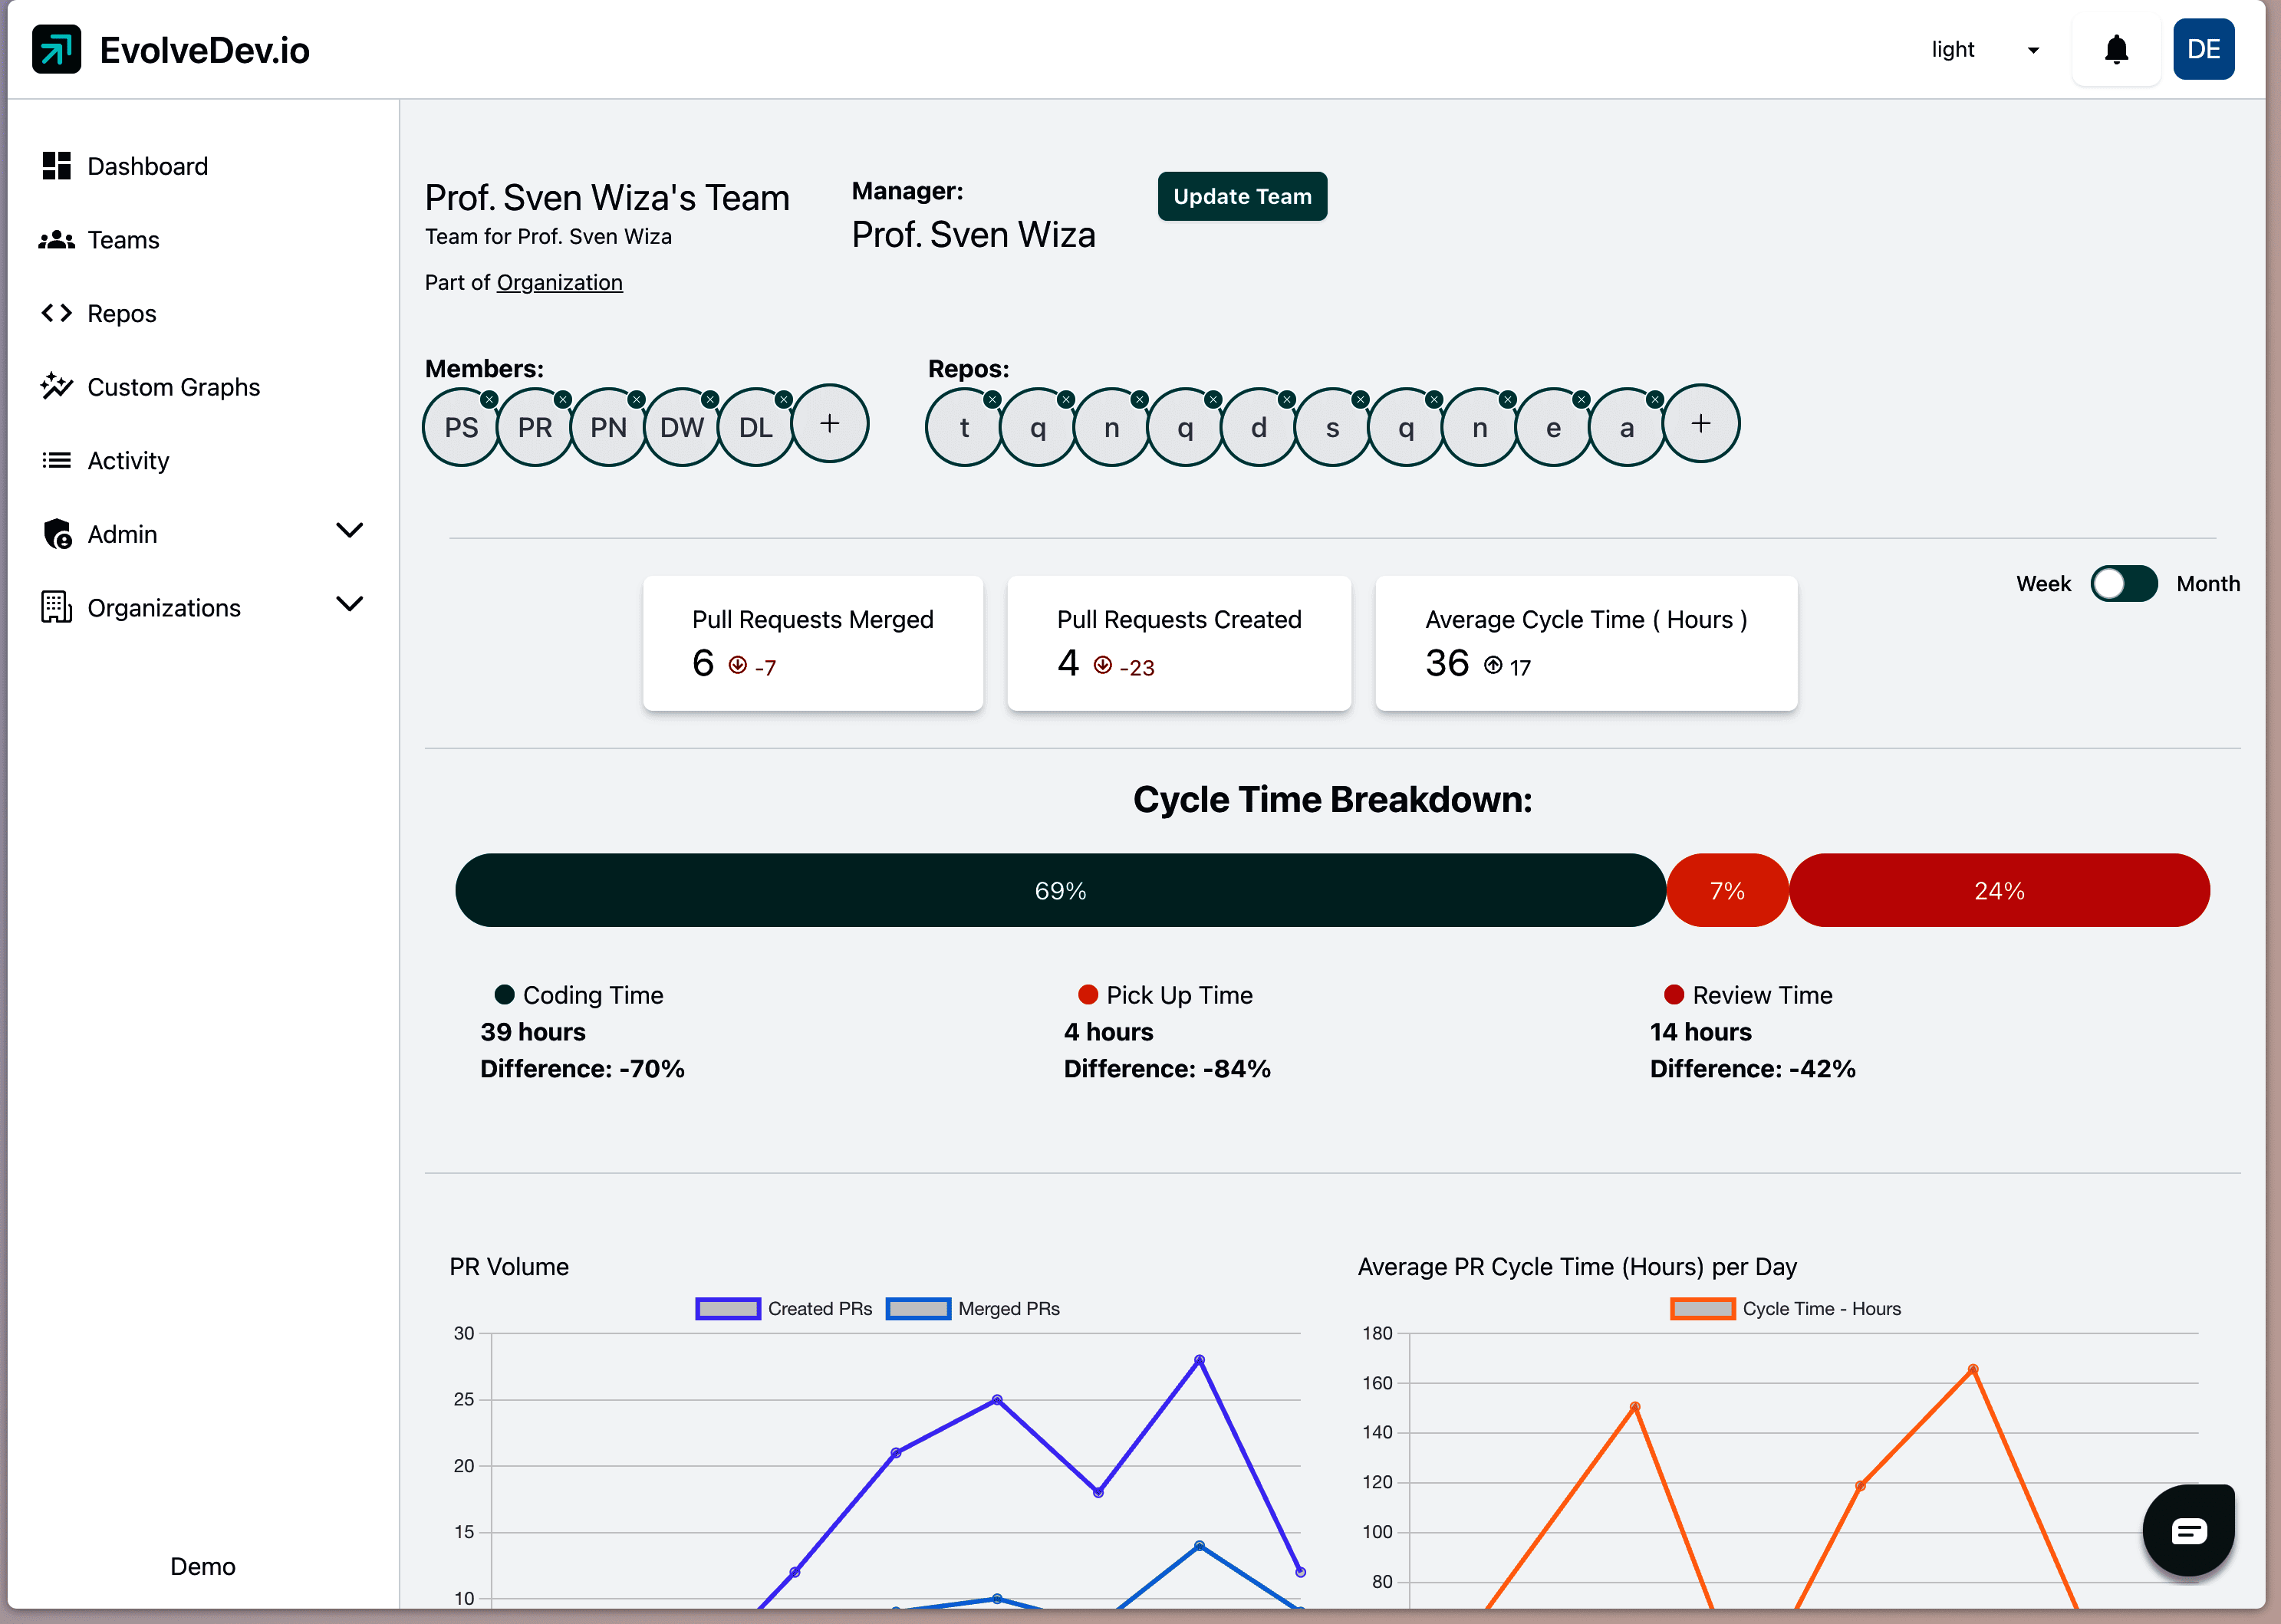The height and width of the screenshot is (1624, 2281).
Task: Open the Activity sidebar item
Action: 128,460
